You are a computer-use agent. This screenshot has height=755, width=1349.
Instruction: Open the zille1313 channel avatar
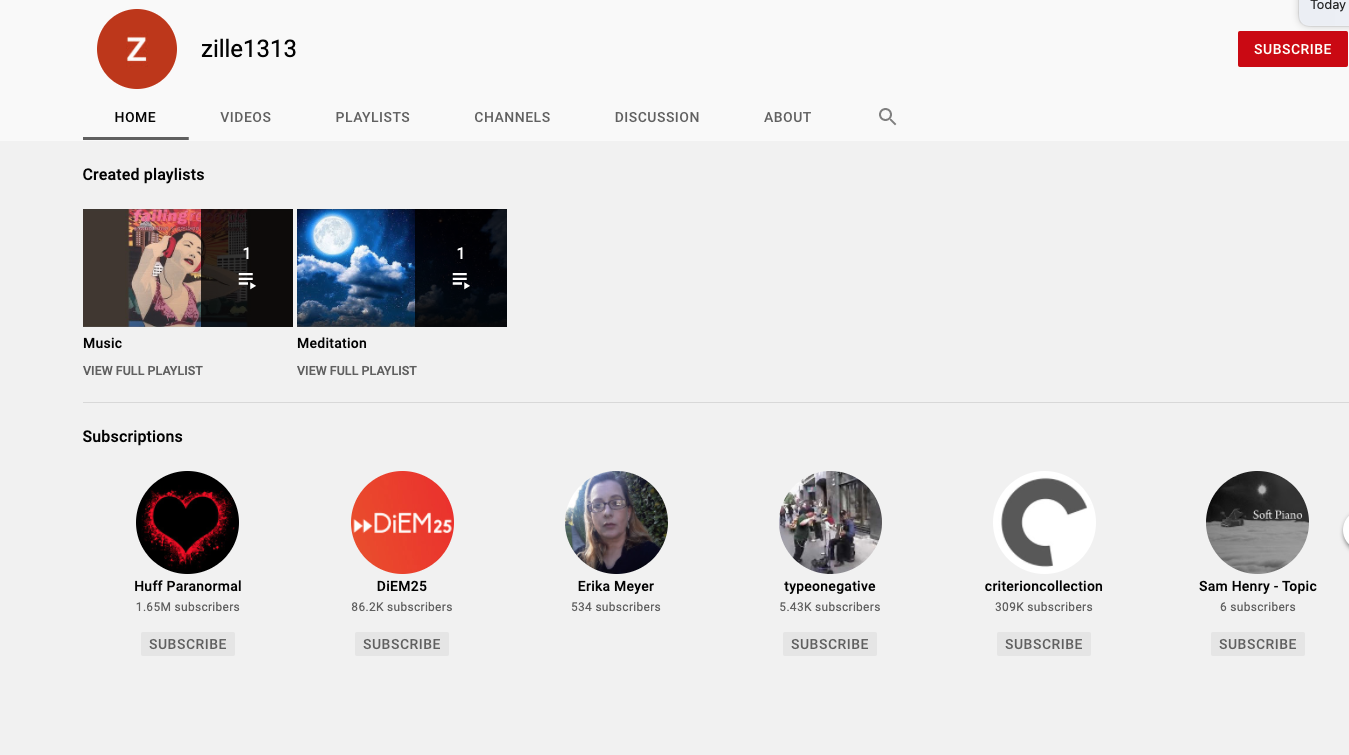click(137, 49)
